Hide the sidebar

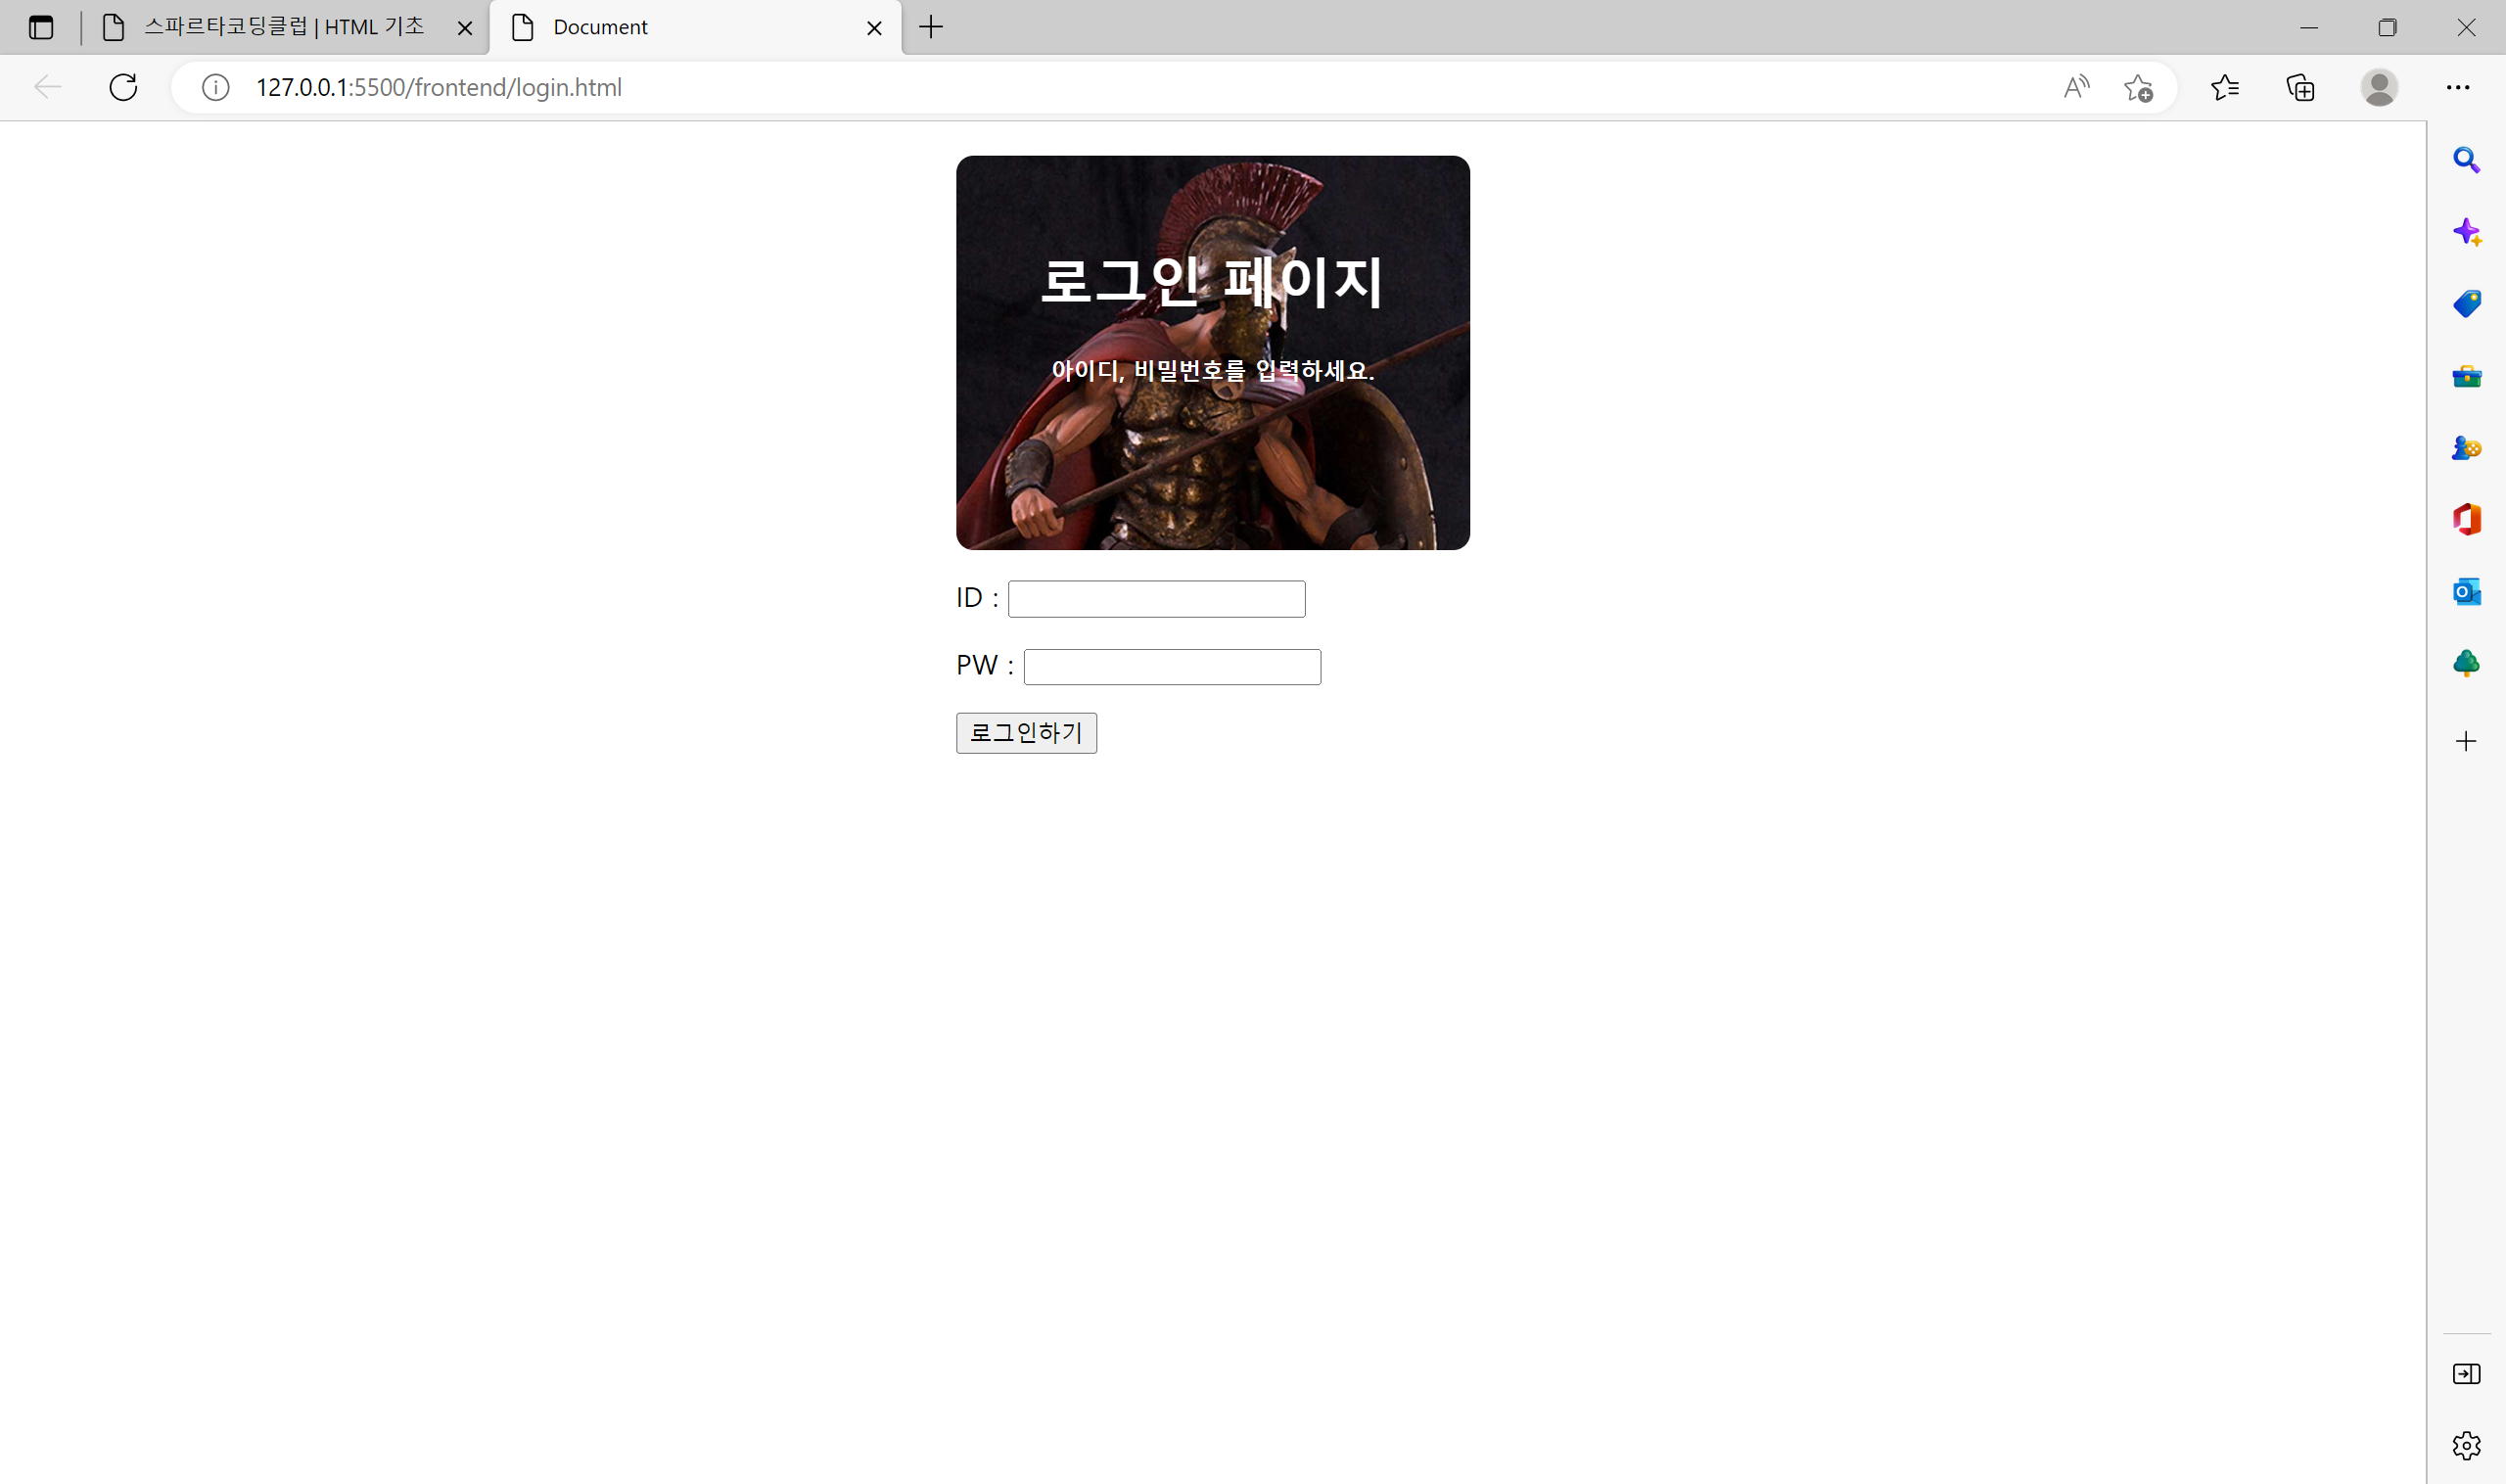pos(2466,1374)
